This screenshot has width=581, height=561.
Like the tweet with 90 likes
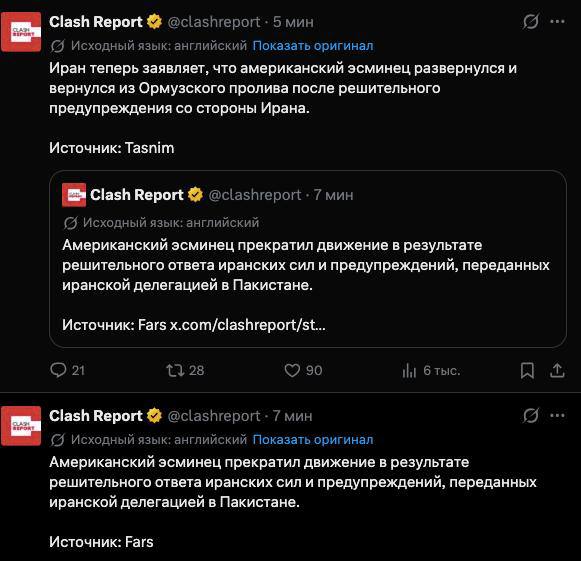tap(292, 370)
